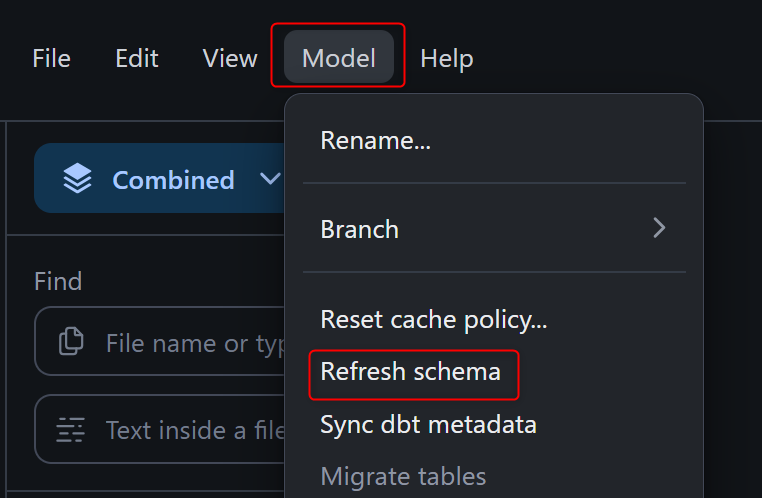Focus the File name or type field
This screenshot has width=762, height=498.
(190, 343)
